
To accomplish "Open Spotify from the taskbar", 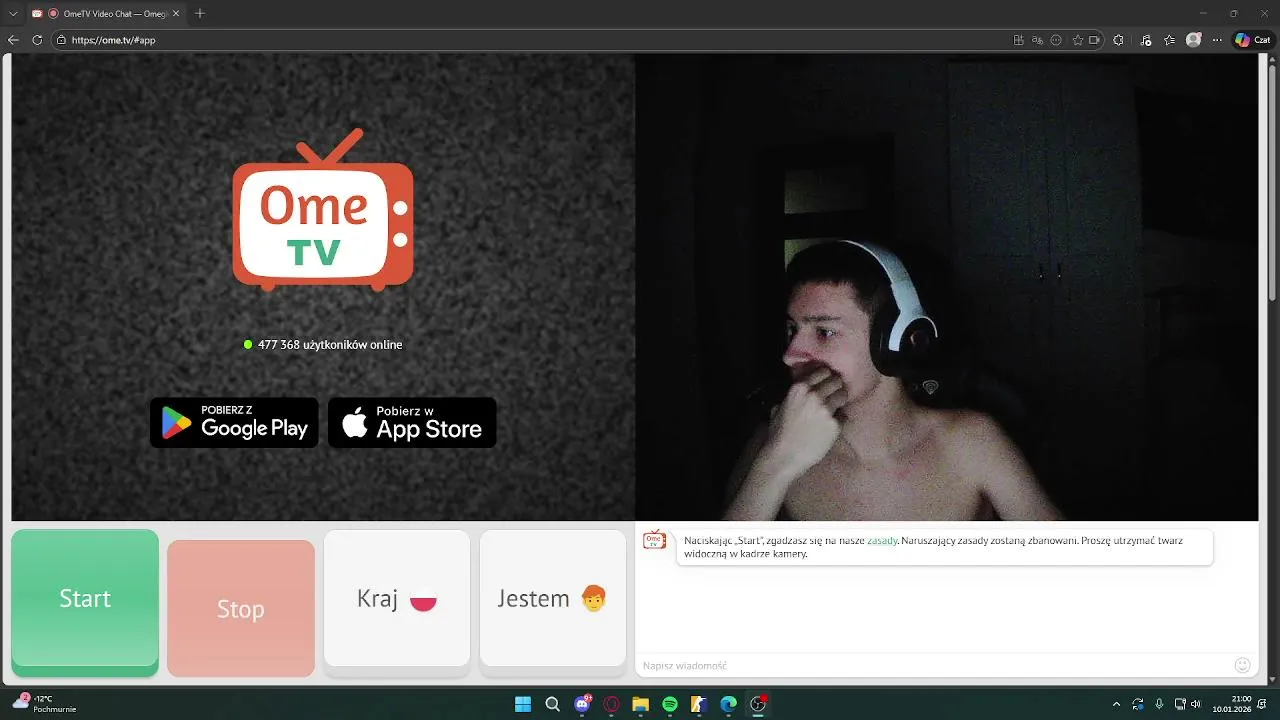I will coord(670,704).
